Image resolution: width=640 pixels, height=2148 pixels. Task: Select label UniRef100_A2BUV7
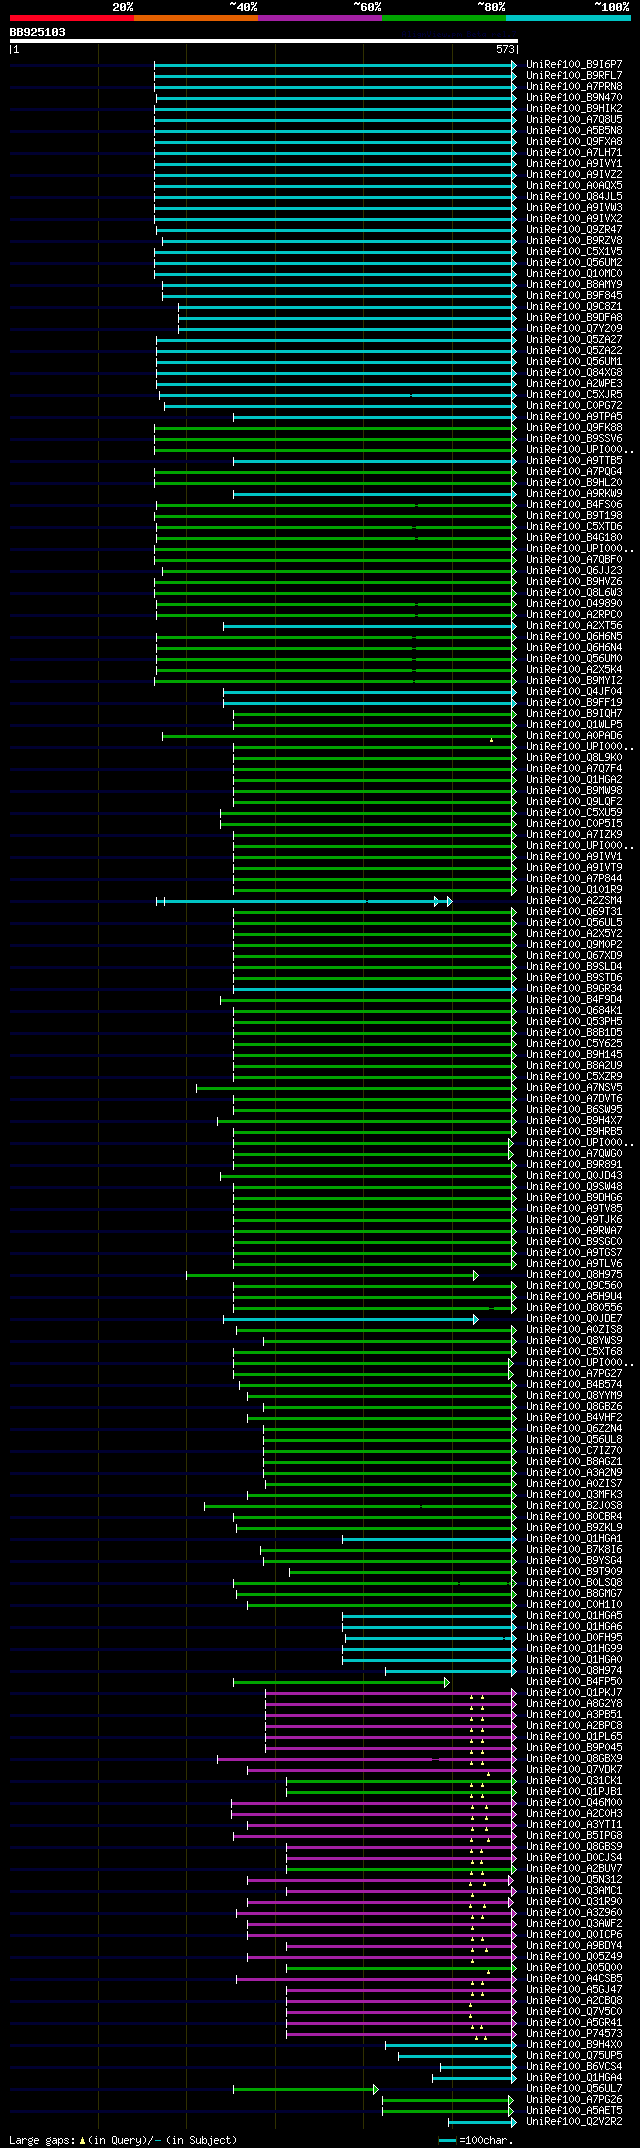point(574,1868)
